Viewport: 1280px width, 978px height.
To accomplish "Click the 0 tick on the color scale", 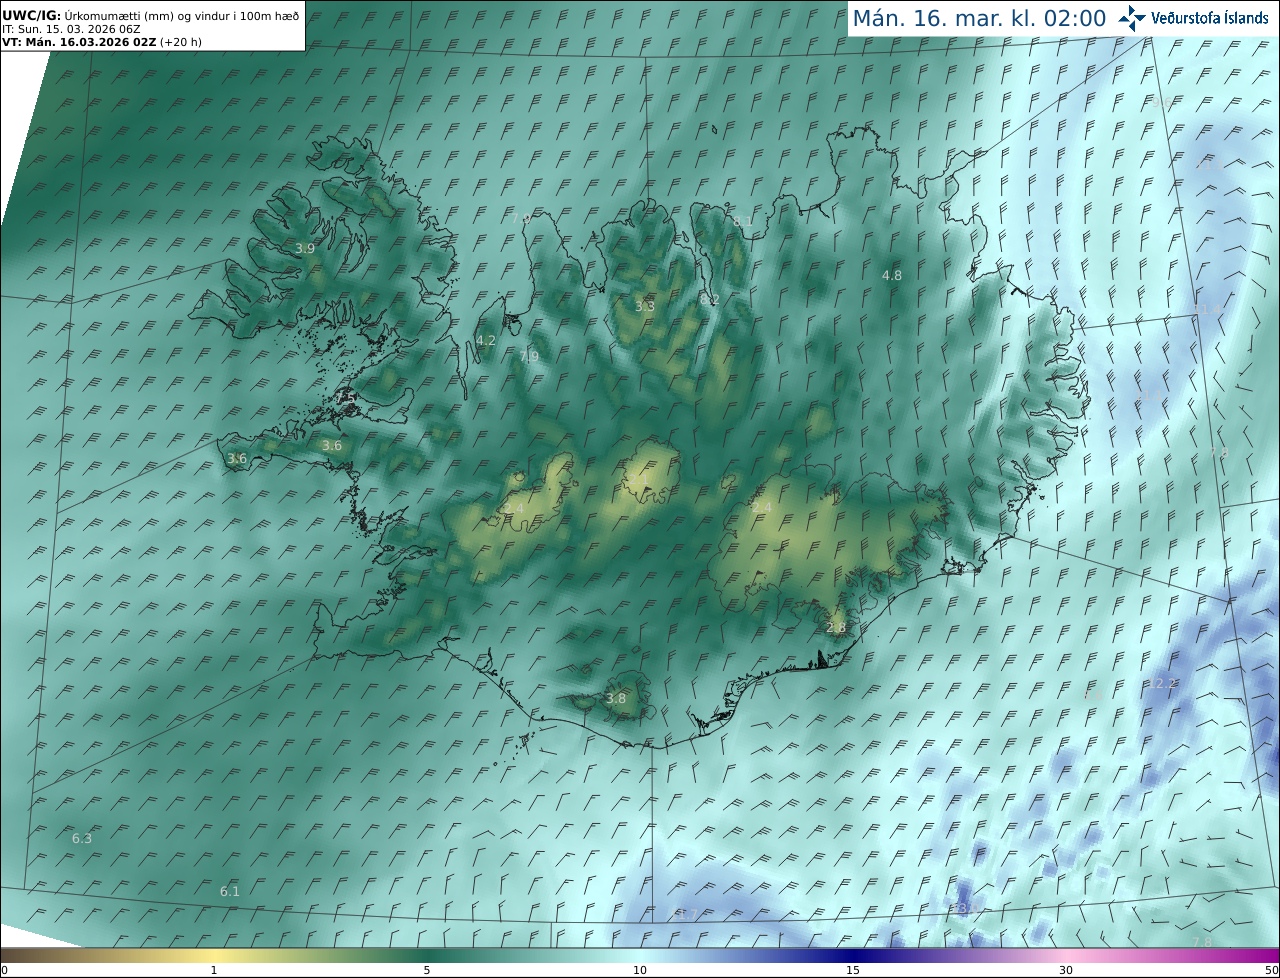I will tap(4, 970).
